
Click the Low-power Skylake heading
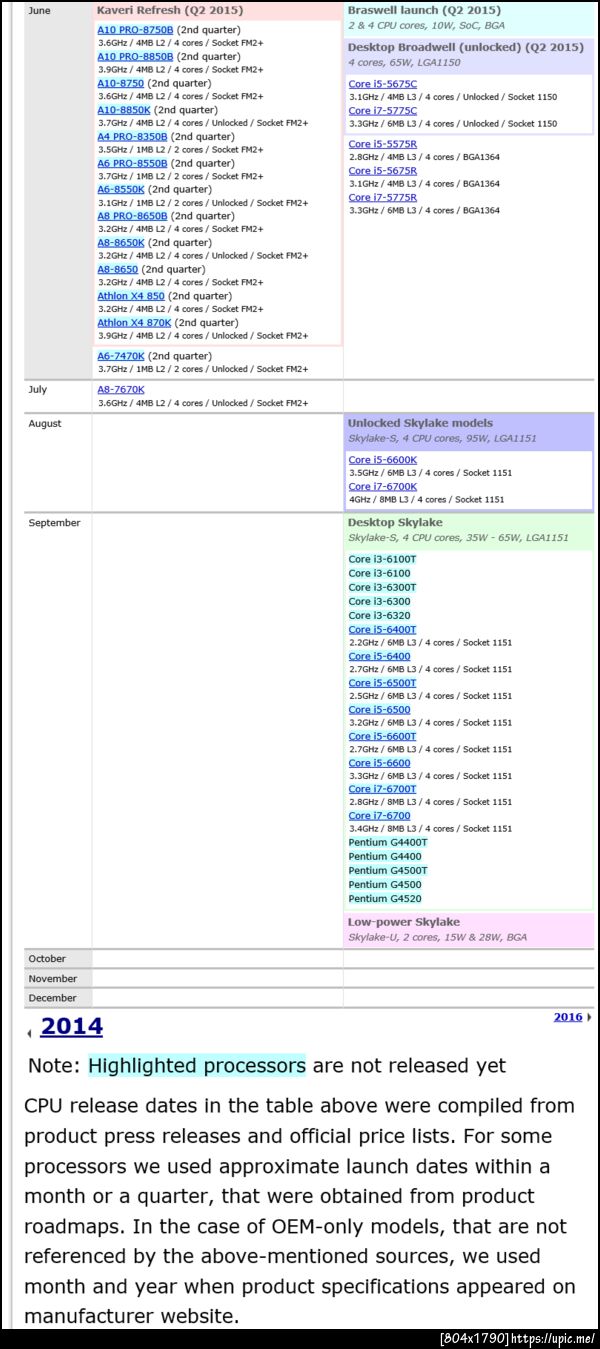[x=404, y=922]
